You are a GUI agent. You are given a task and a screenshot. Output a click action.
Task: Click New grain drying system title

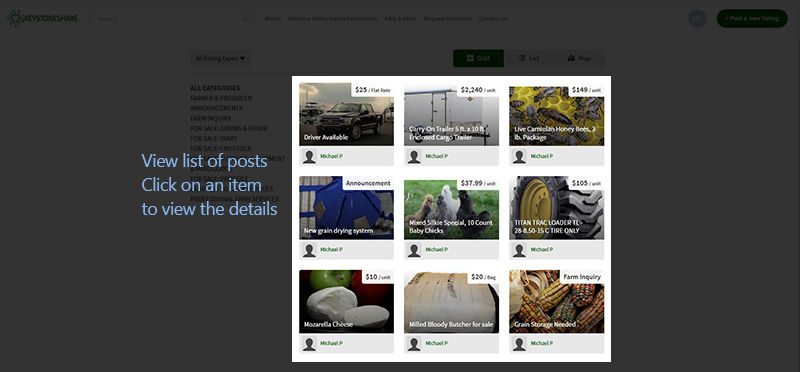coord(338,231)
